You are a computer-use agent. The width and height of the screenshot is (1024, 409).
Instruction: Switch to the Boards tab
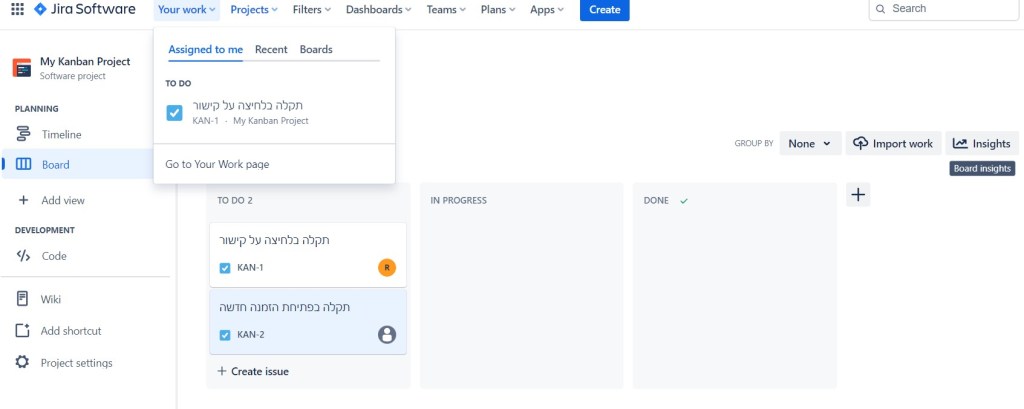click(316, 49)
